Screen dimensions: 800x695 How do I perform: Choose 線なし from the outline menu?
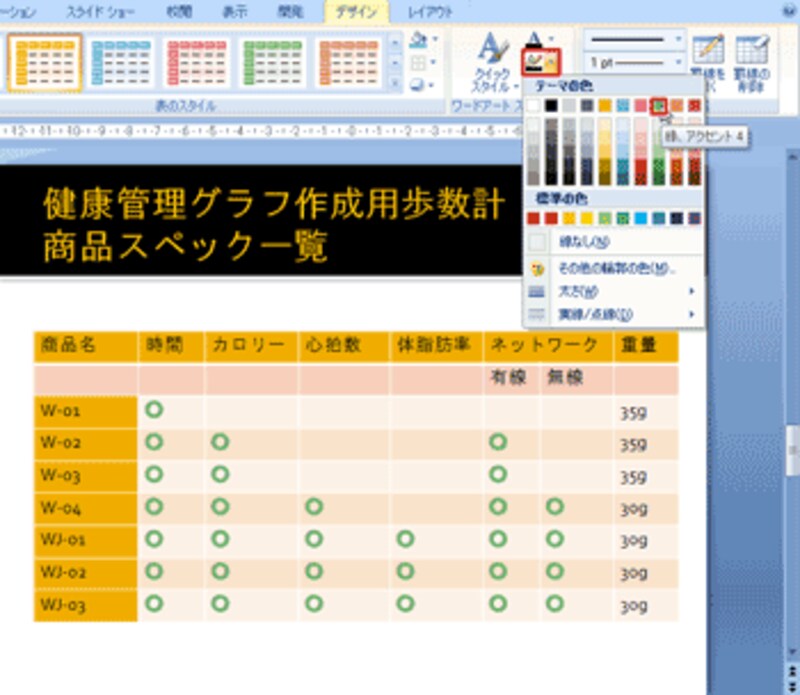click(614, 241)
